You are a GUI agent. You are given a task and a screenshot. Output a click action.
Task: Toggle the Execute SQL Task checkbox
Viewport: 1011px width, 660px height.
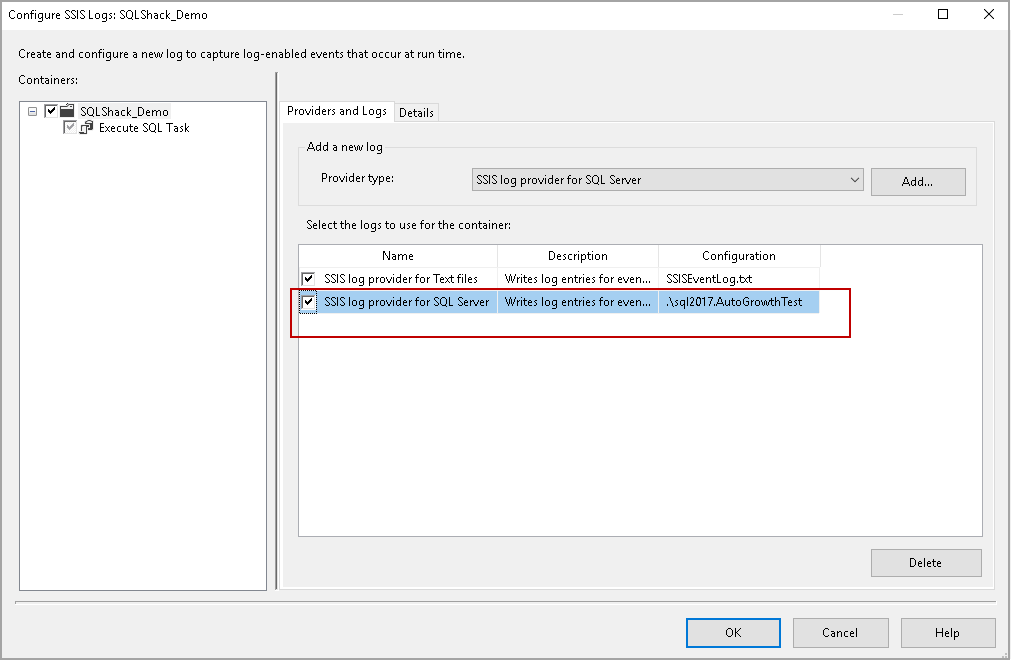pos(69,128)
